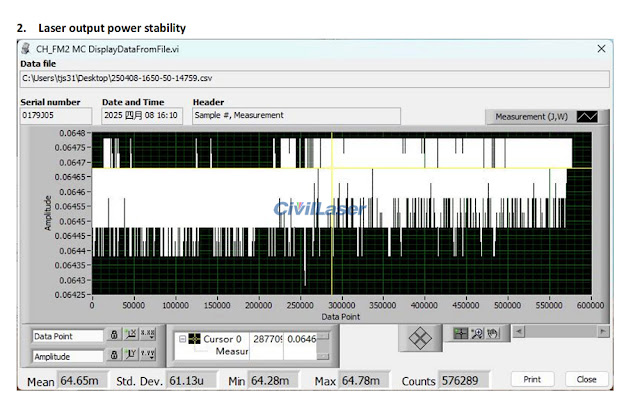Open the Measurement (J,W) plot legend

pos(531,117)
